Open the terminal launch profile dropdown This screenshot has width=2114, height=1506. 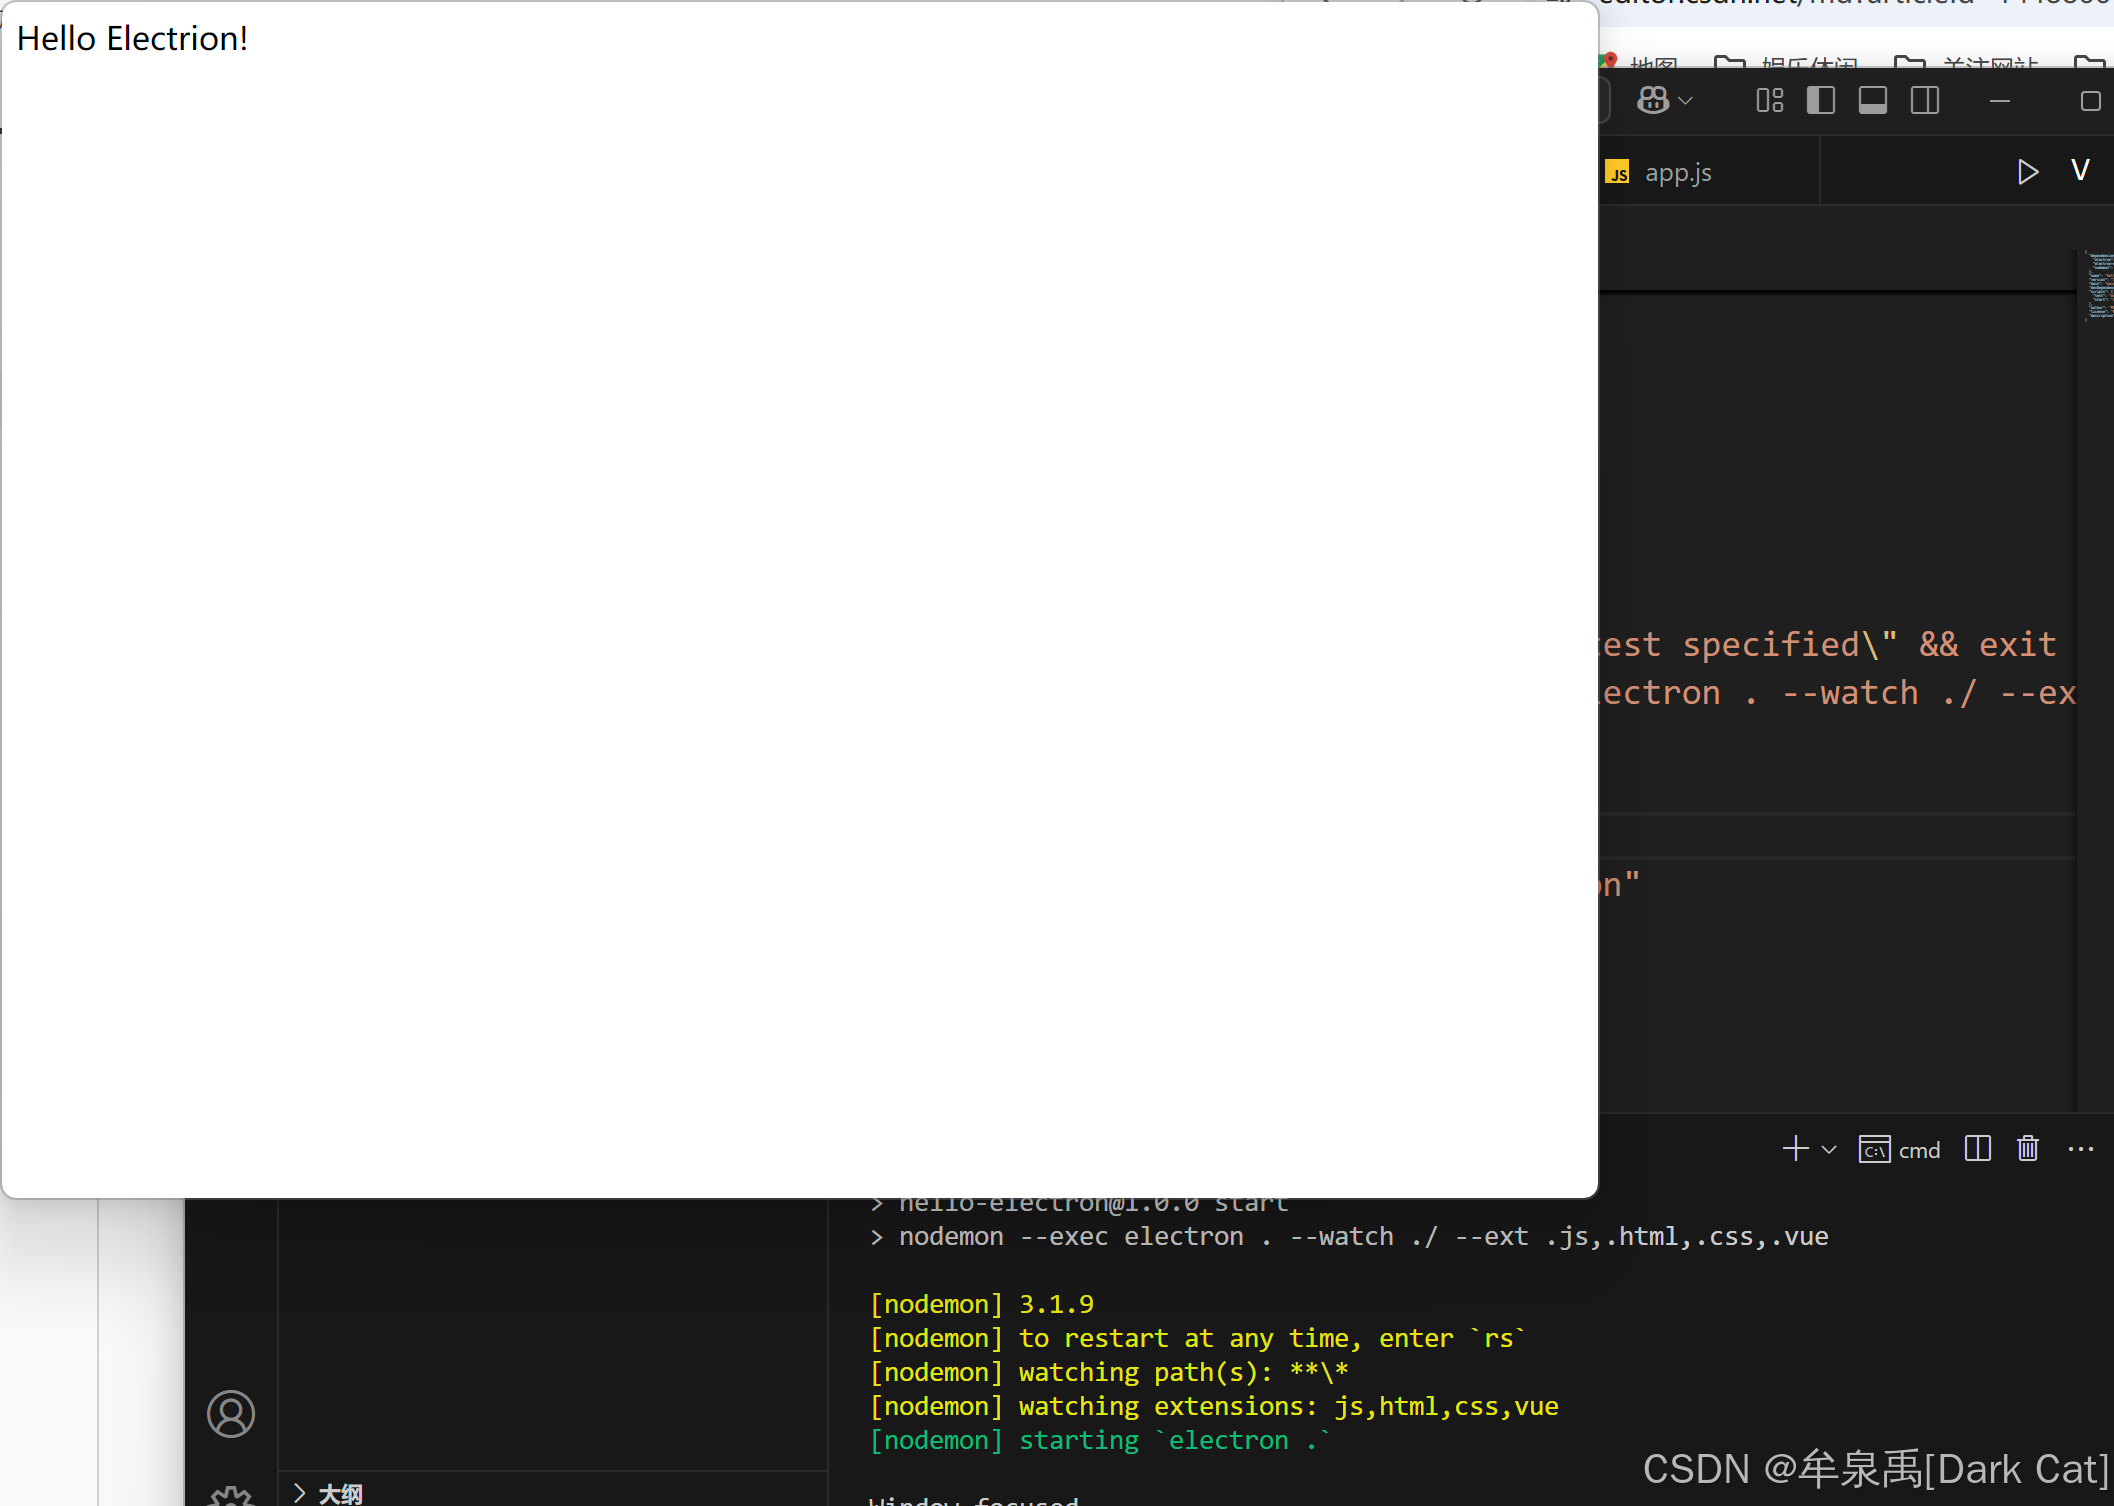pyautogui.click(x=1829, y=1149)
